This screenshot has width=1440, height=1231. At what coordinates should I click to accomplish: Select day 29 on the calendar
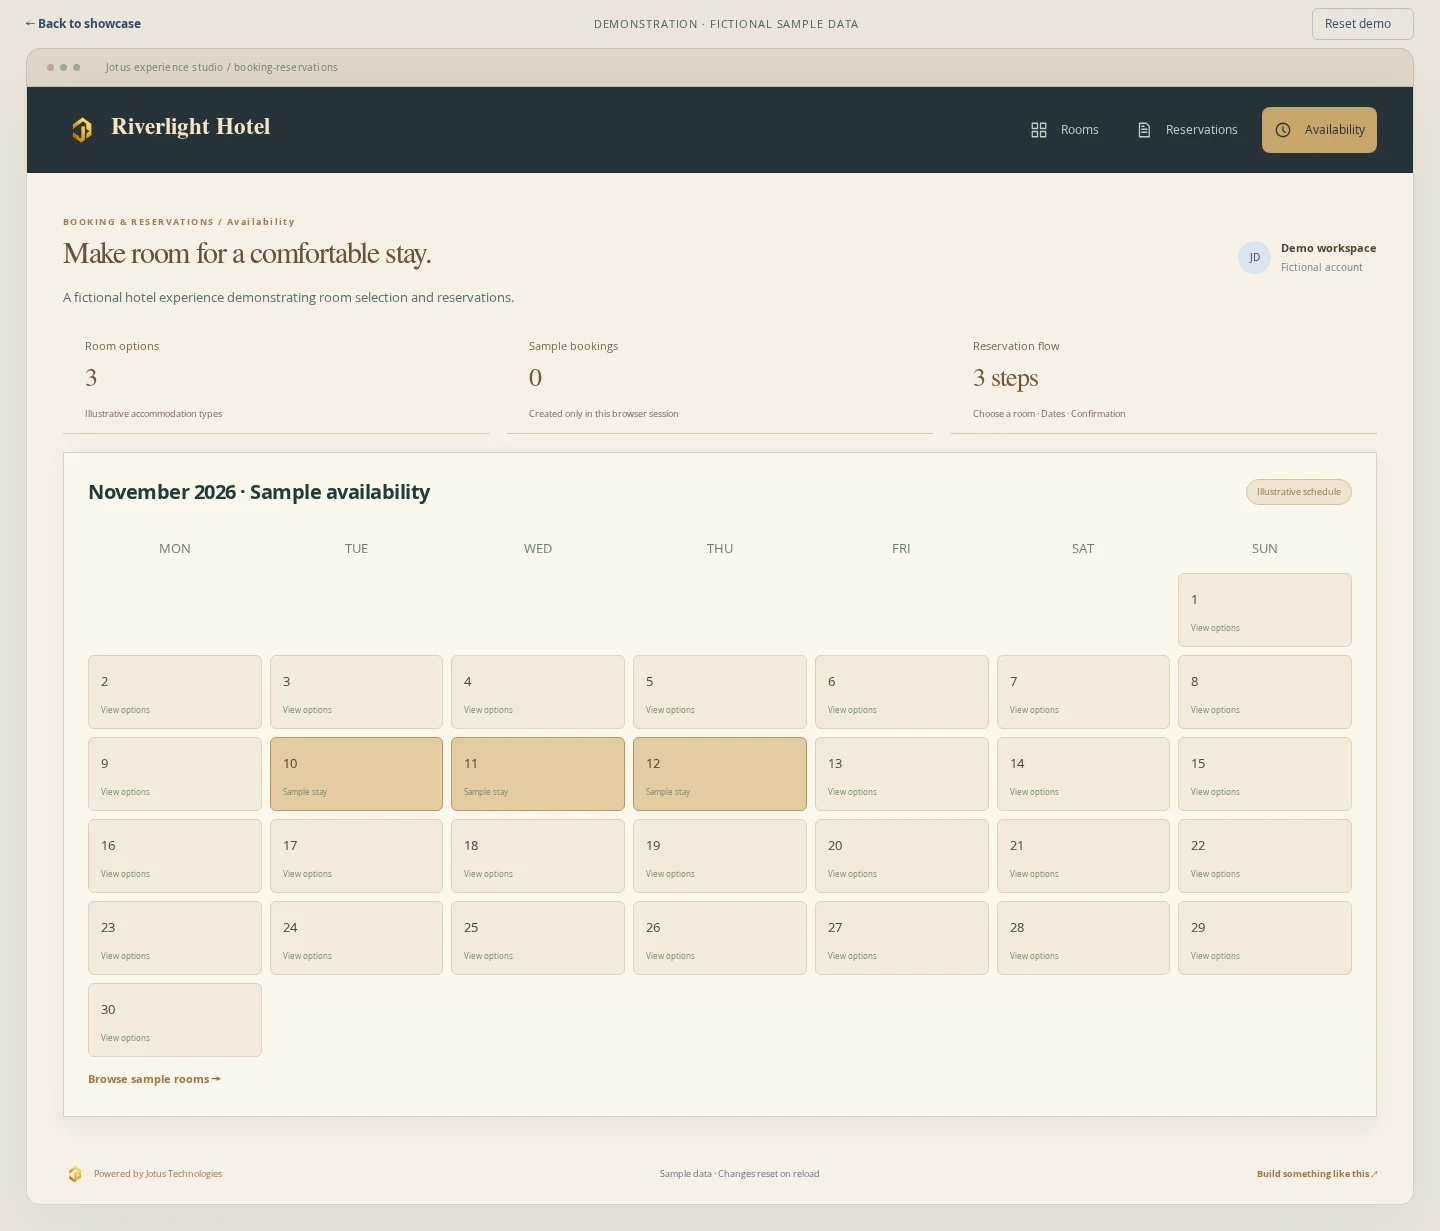click(1264, 938)
